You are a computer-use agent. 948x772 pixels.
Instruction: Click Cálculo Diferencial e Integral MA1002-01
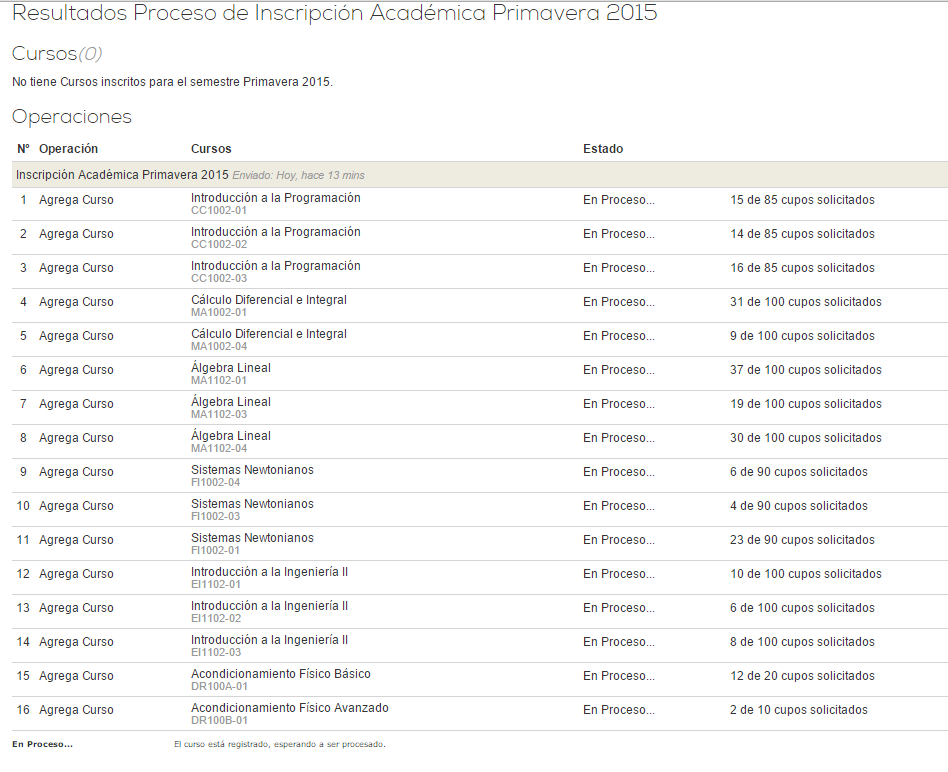(x=268, y=300)
